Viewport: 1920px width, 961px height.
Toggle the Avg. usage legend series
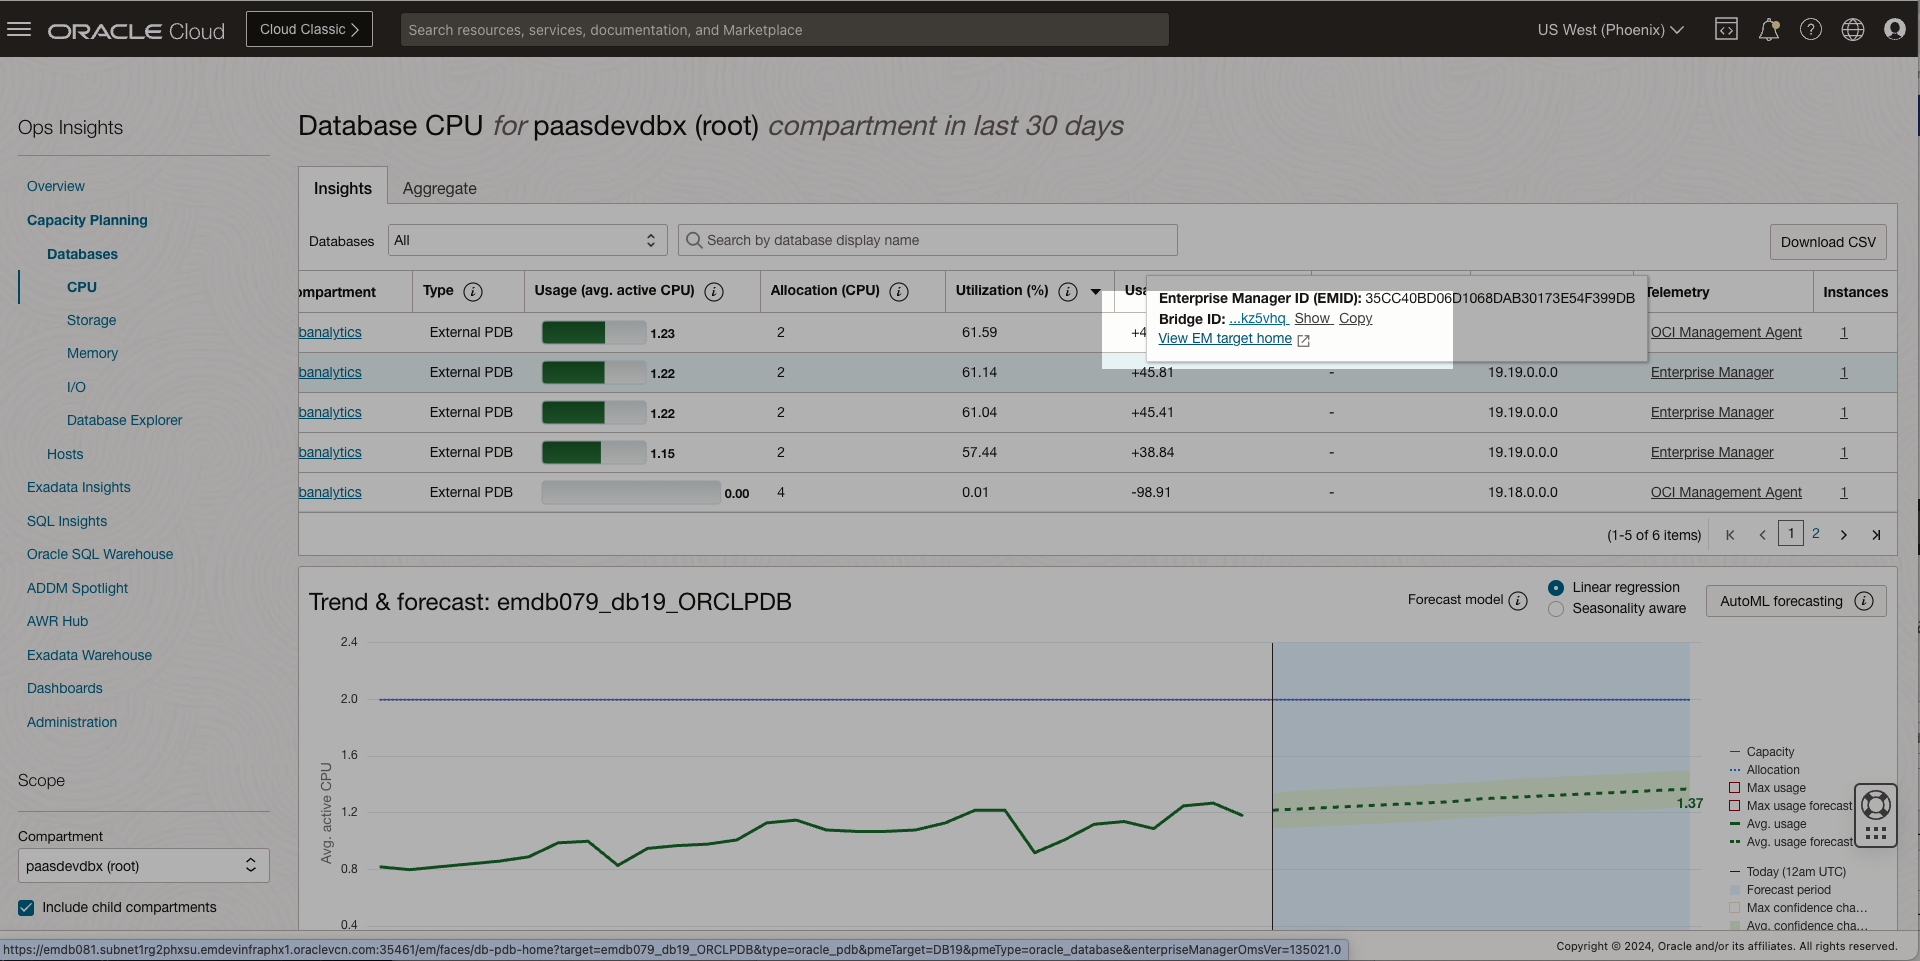pyautogui.click(x=1768, y=824)
